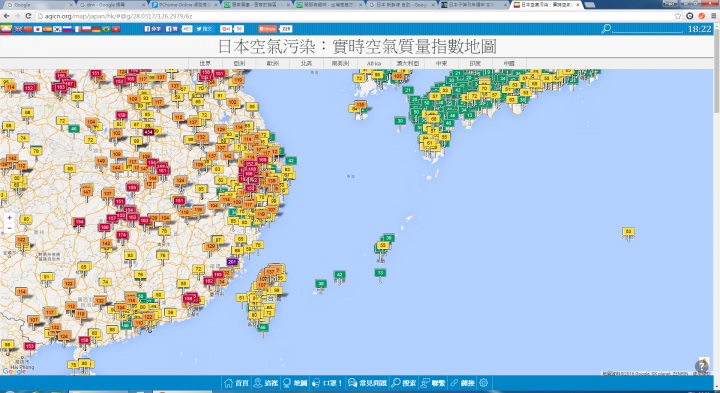Open the 世界 region tab
The width and height of the screenshot is (720, 393).
(x=205, y=63)
